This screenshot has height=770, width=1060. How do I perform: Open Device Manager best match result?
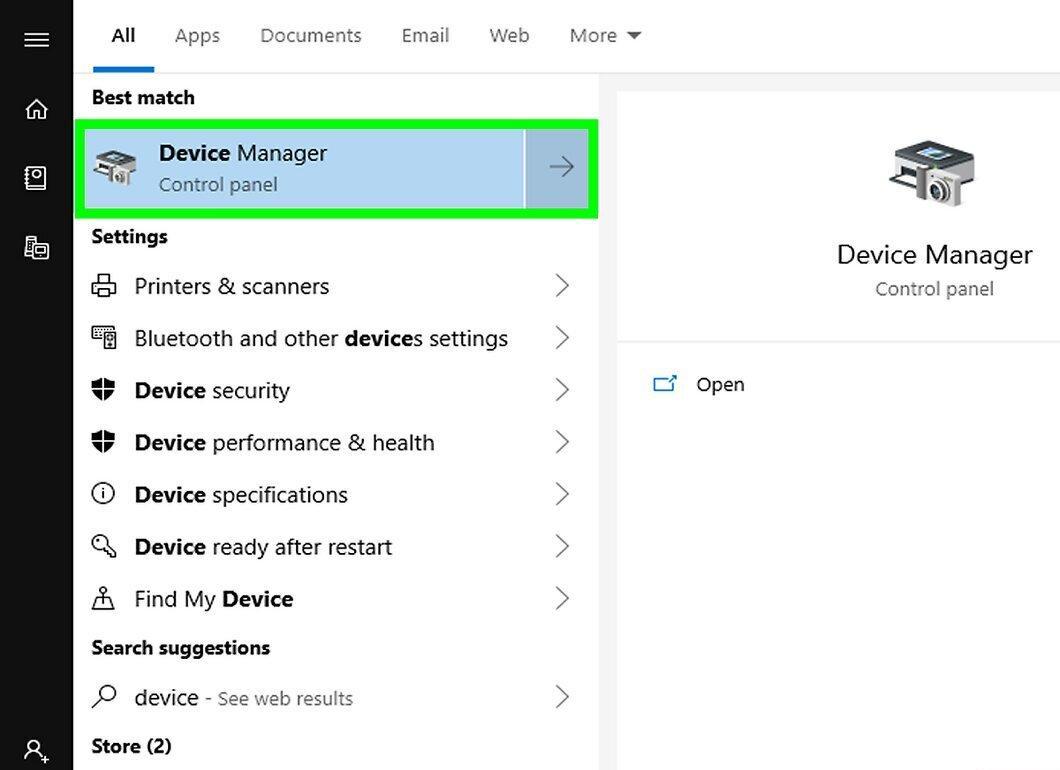pos(304,168)
